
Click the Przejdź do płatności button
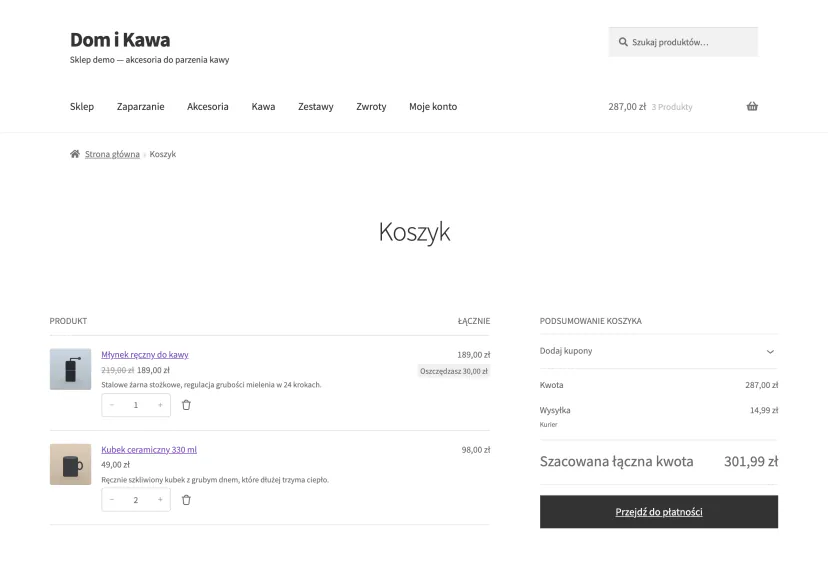point(658,511)
